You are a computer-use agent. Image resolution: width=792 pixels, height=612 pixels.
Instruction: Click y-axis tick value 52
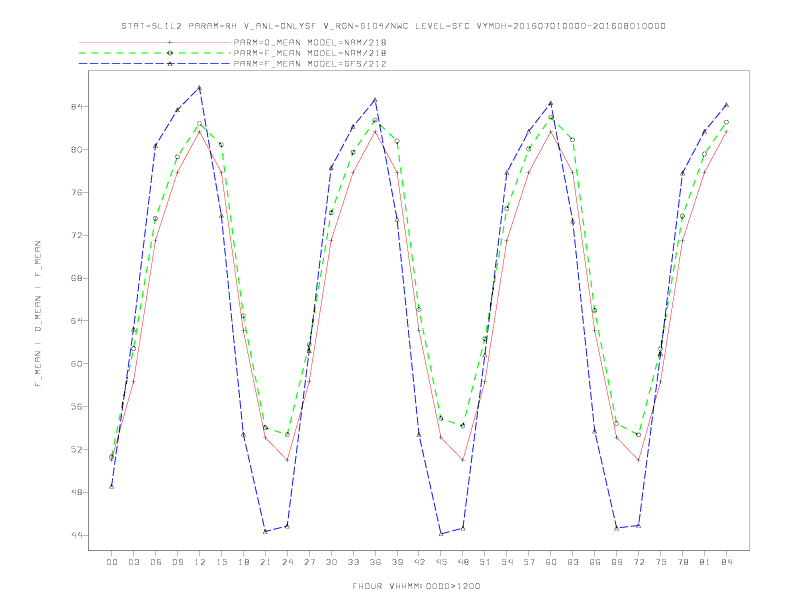pyautogui.click(x=78, y=449)
